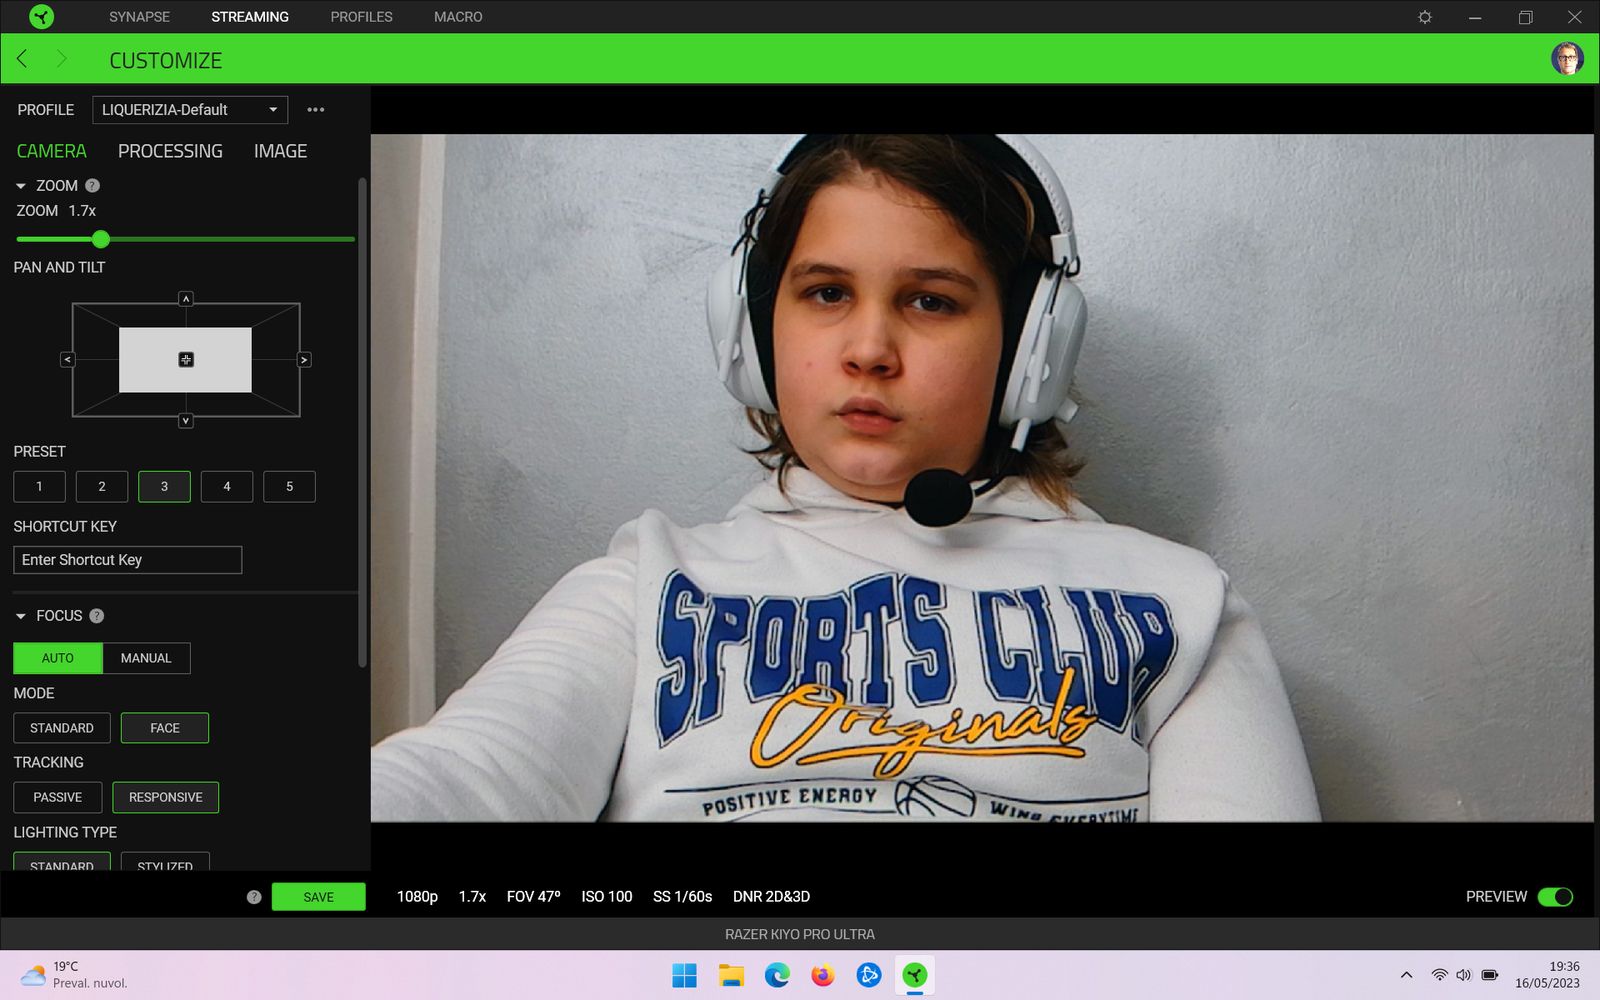Select Standard lighting type
The height and width of the screenshot is (1000, 1600).
[x=62, y=863]
